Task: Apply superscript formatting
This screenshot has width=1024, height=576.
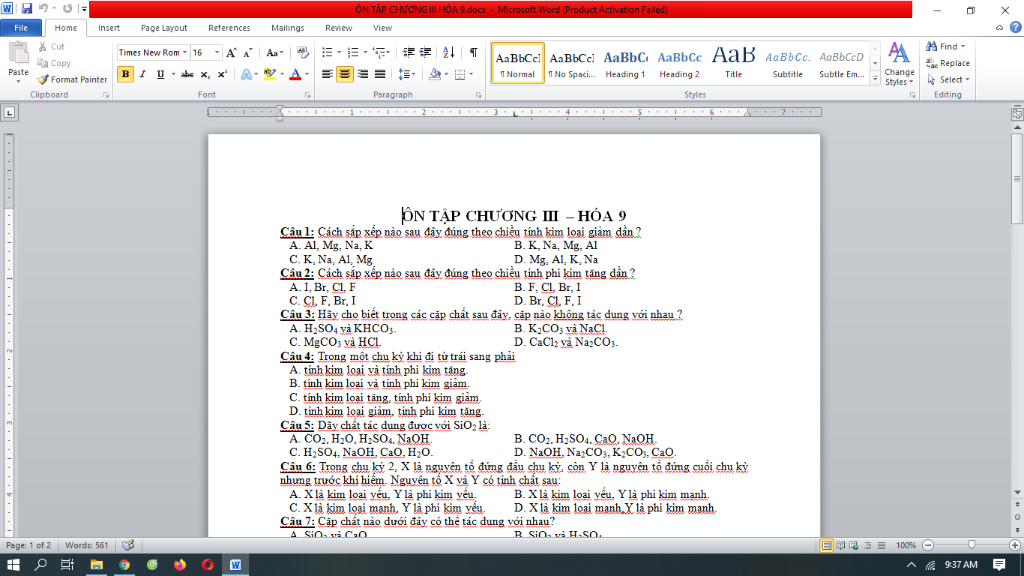Action: pyautogui.click(x=222, y=74)
